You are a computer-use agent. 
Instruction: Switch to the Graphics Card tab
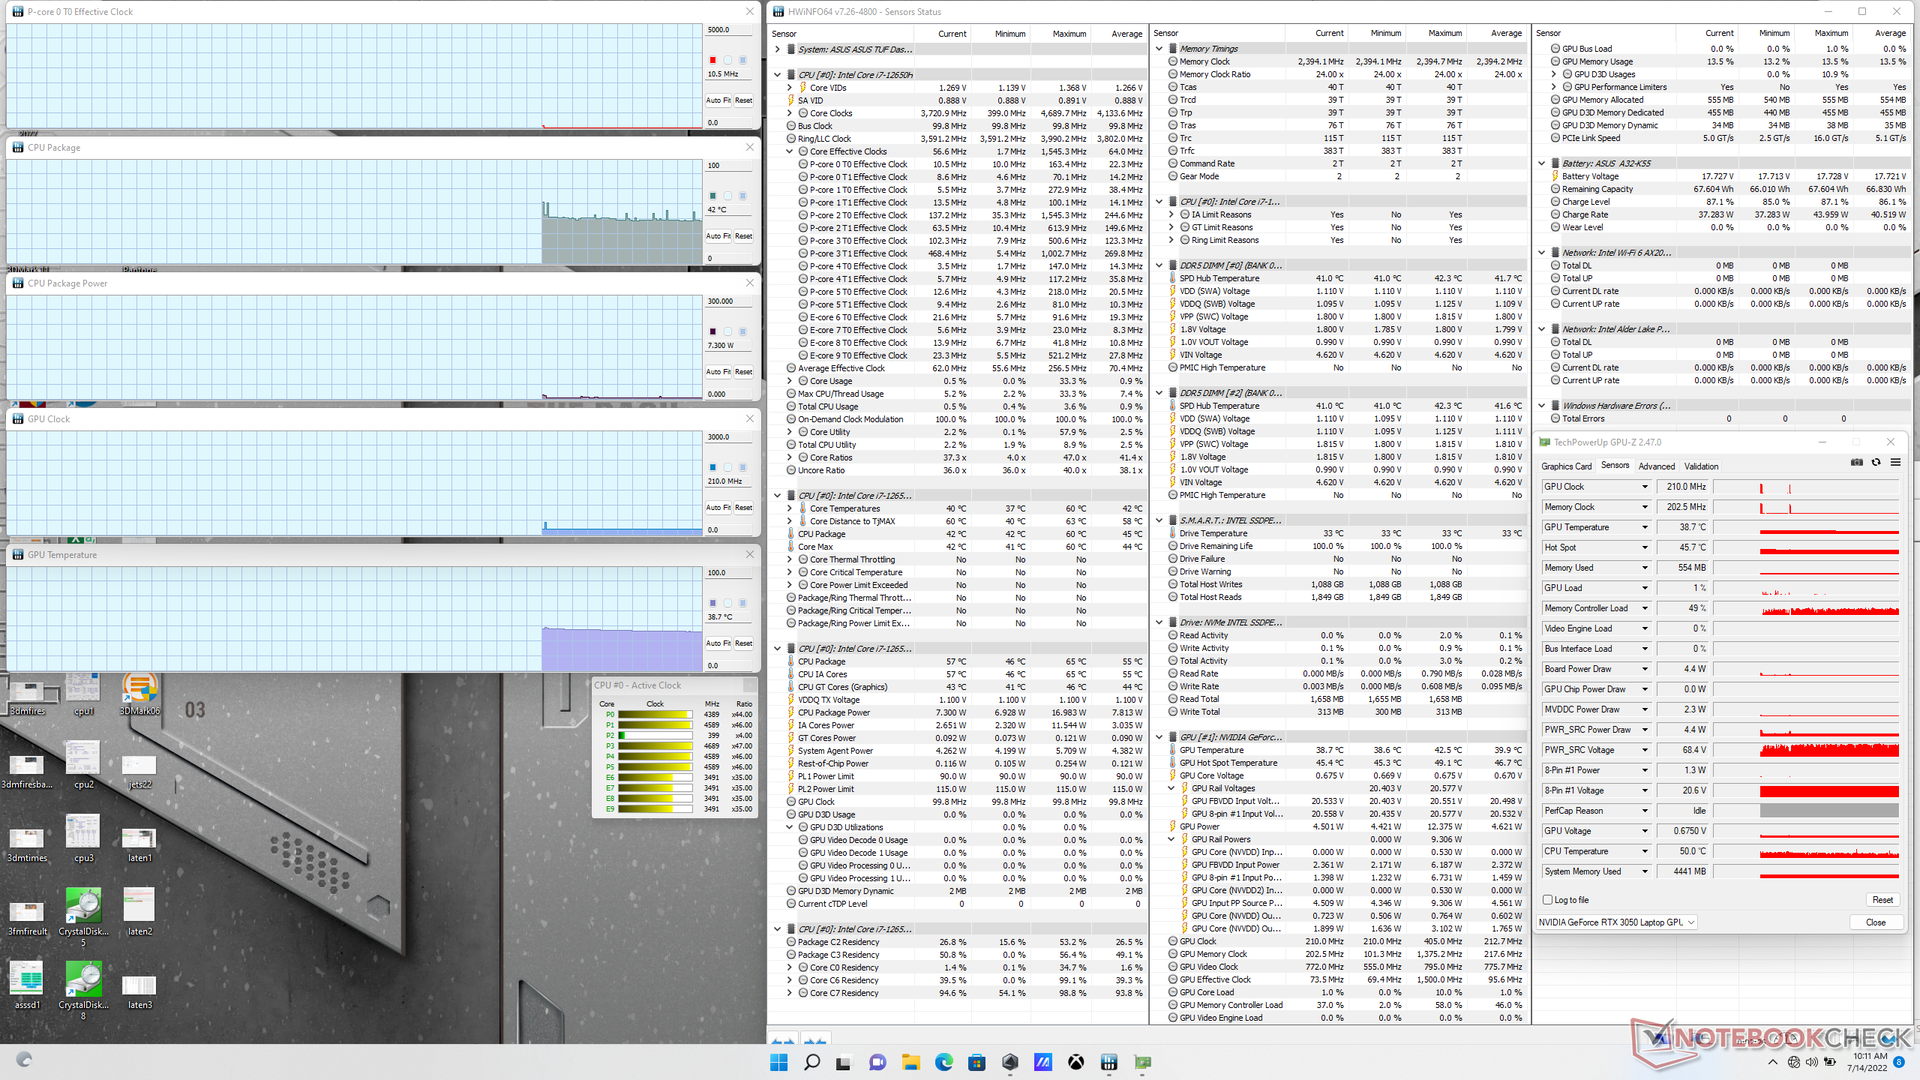tap(1566, 466)
